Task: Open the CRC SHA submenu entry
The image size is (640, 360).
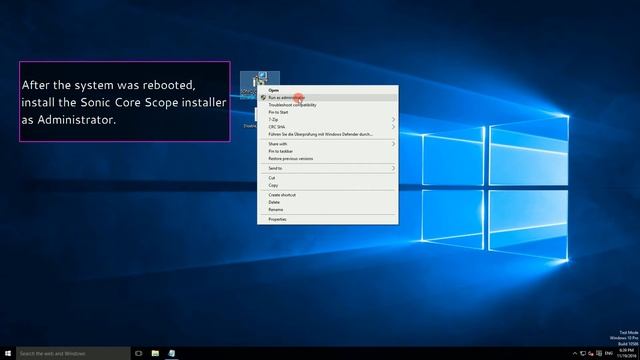Action: pos(328,127)
